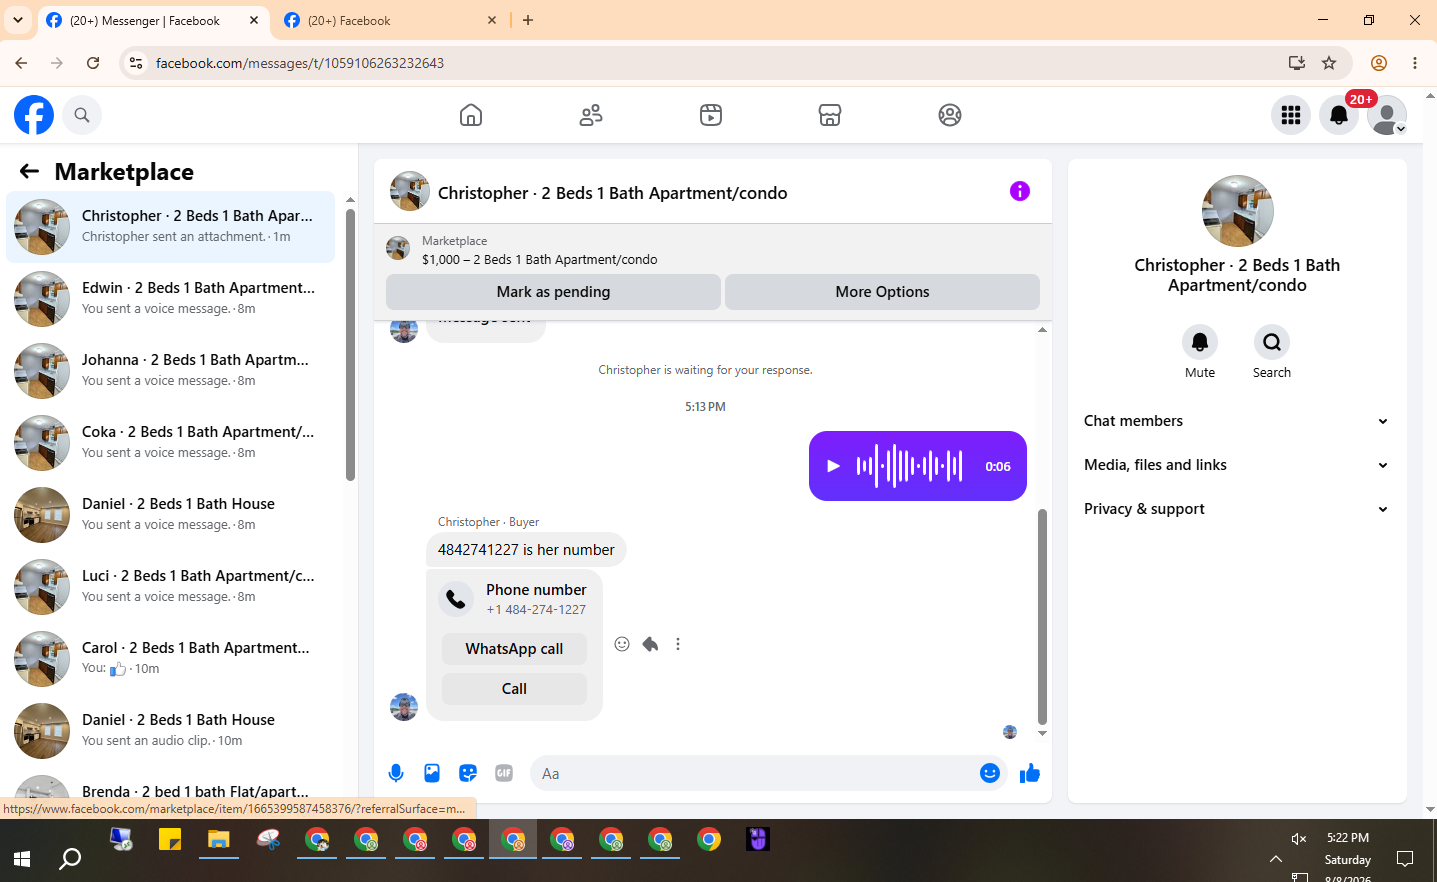Viewport: 1437px width, 882px height.
Task: Choose a GIF for the message
Action: pyautogui.click(x=504, y=773)
